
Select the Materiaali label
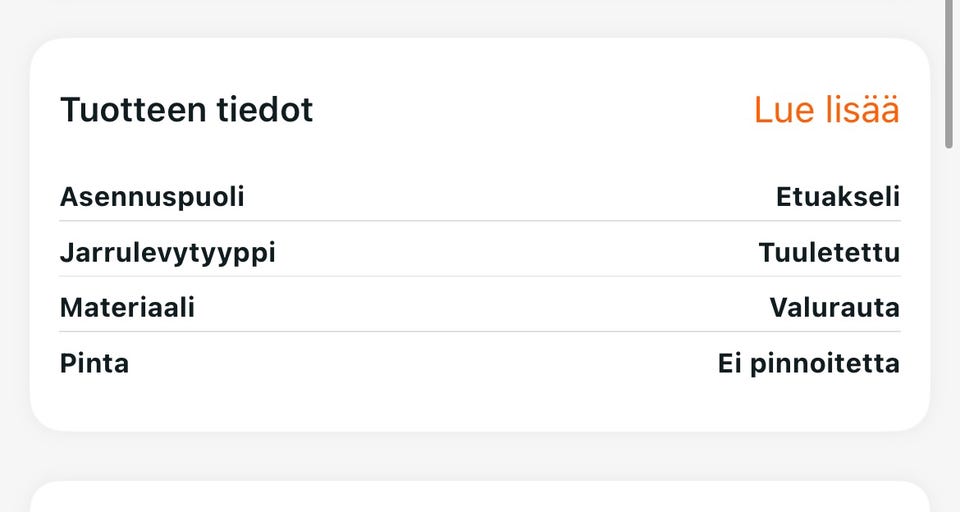pos(127,308)
